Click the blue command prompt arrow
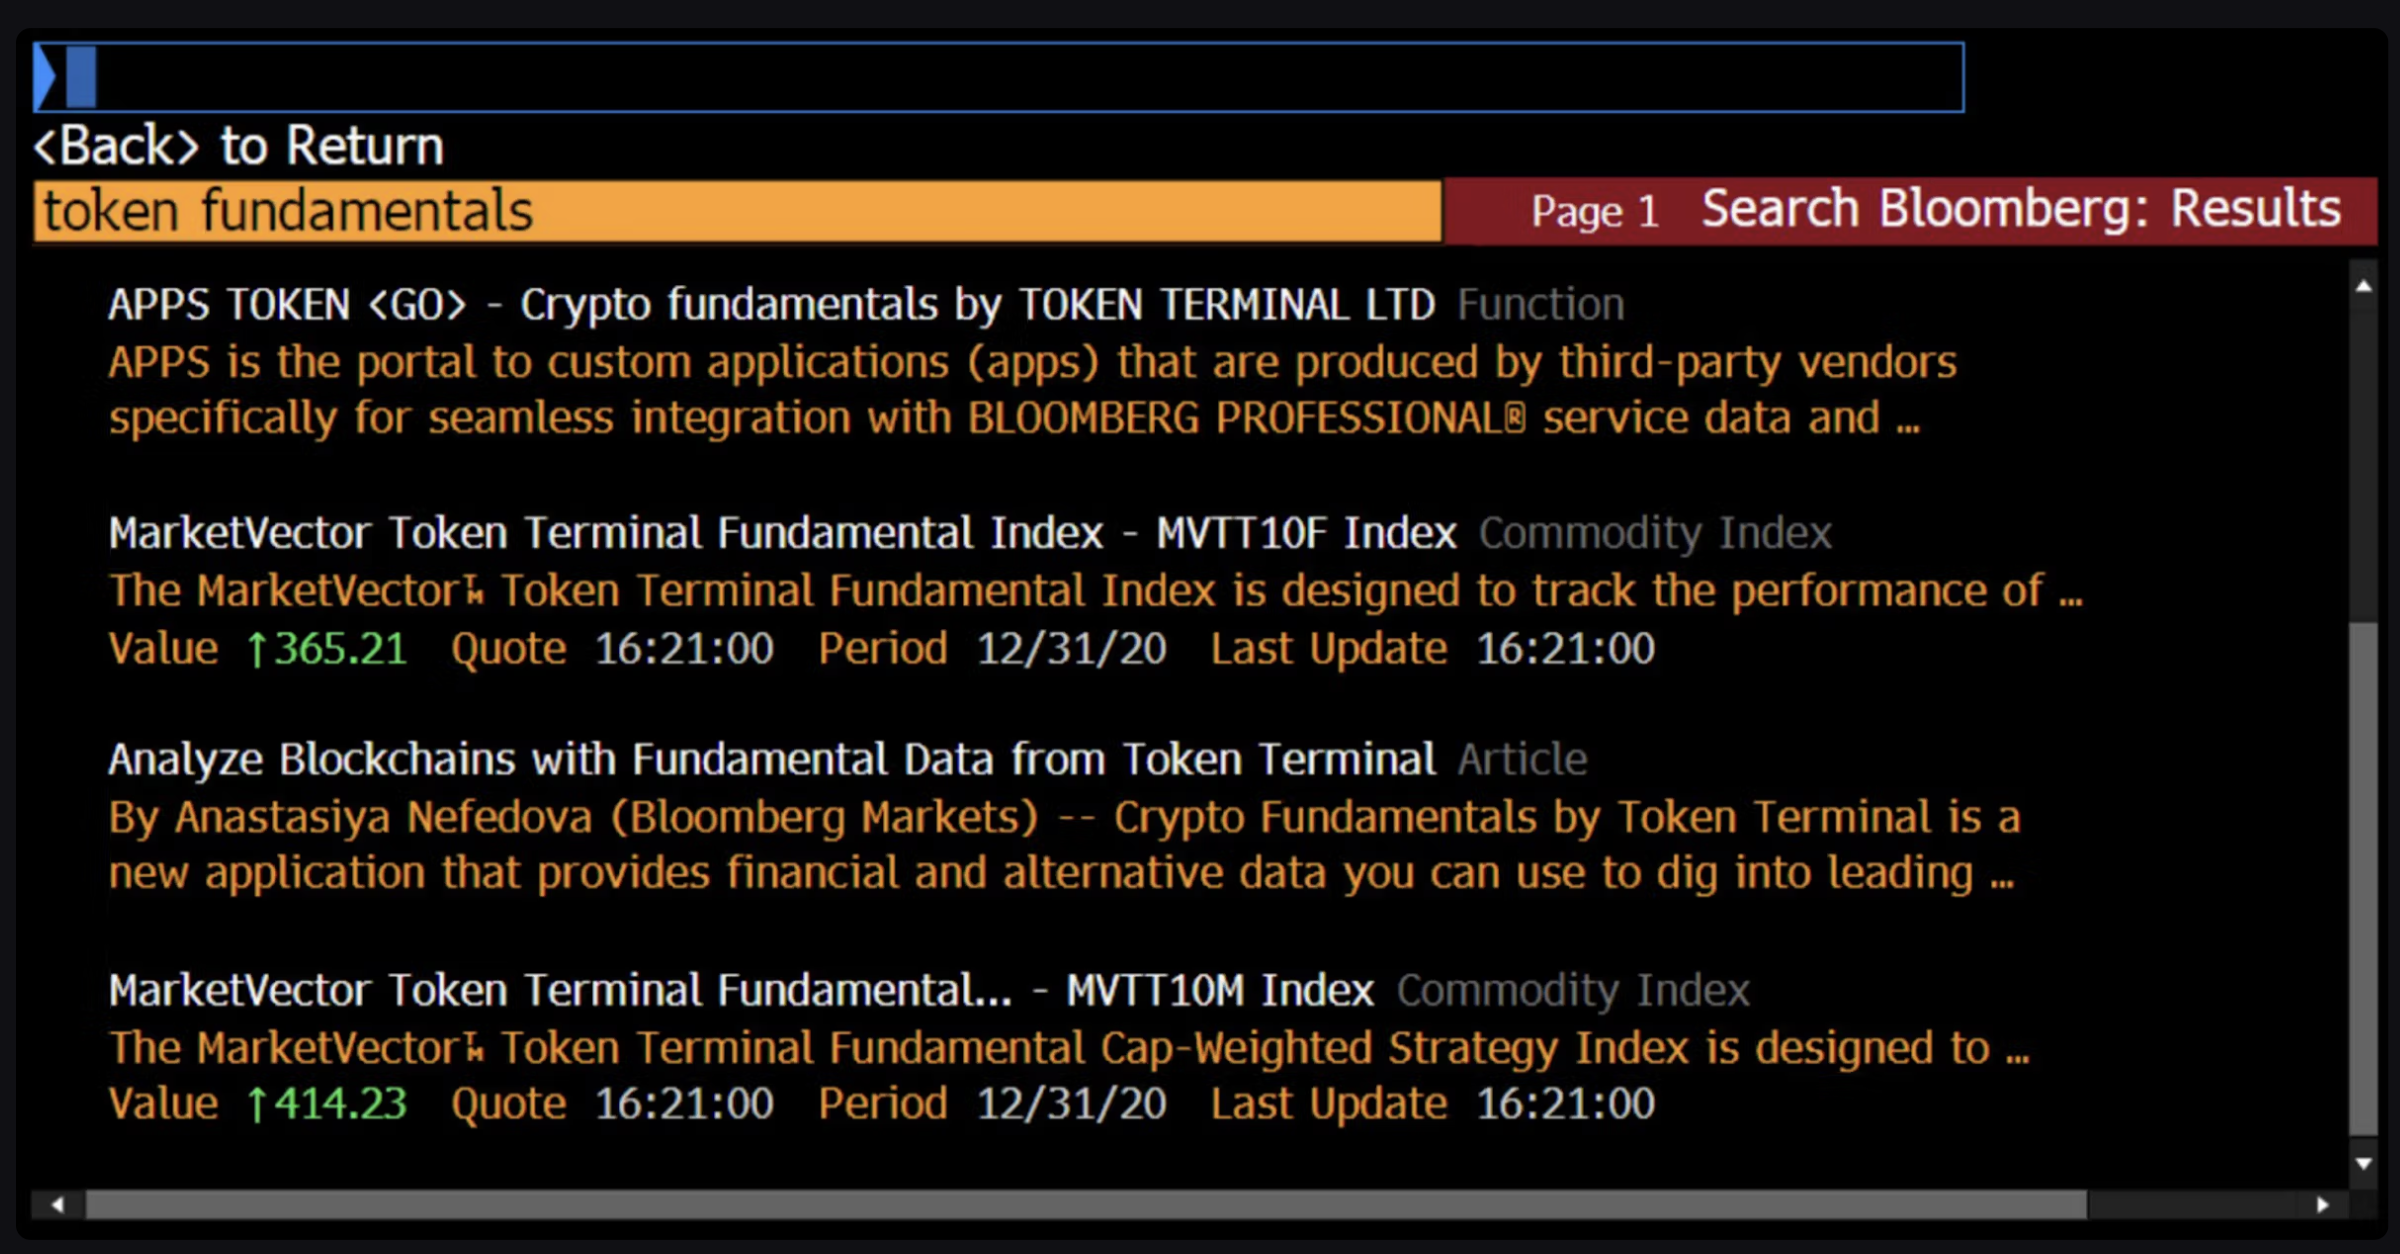This screenshot has width=2400, height=1254. coord(45,77)
